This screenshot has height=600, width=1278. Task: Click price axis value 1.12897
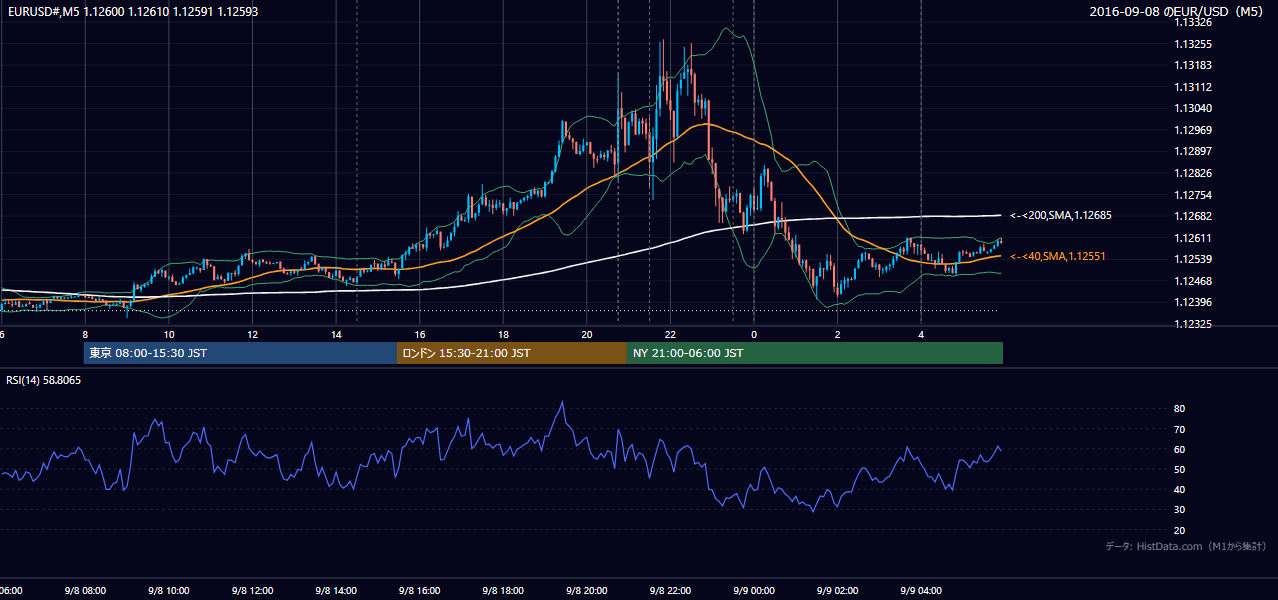[1193, 151]
